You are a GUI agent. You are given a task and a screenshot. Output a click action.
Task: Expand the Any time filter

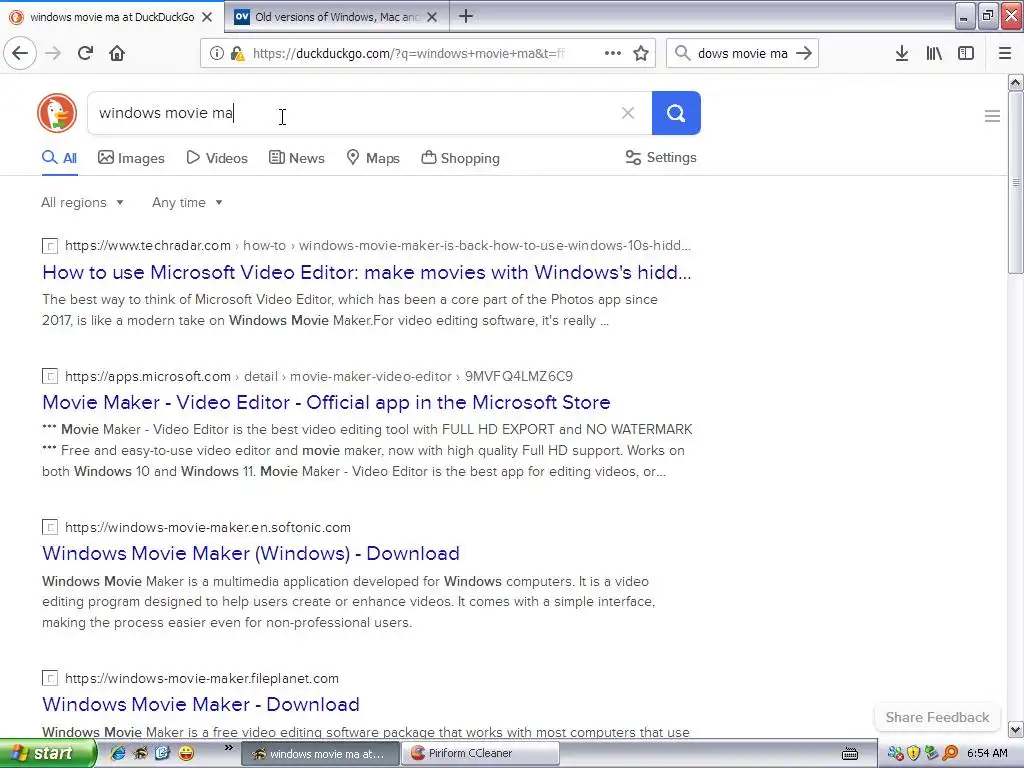coord(187,202)
